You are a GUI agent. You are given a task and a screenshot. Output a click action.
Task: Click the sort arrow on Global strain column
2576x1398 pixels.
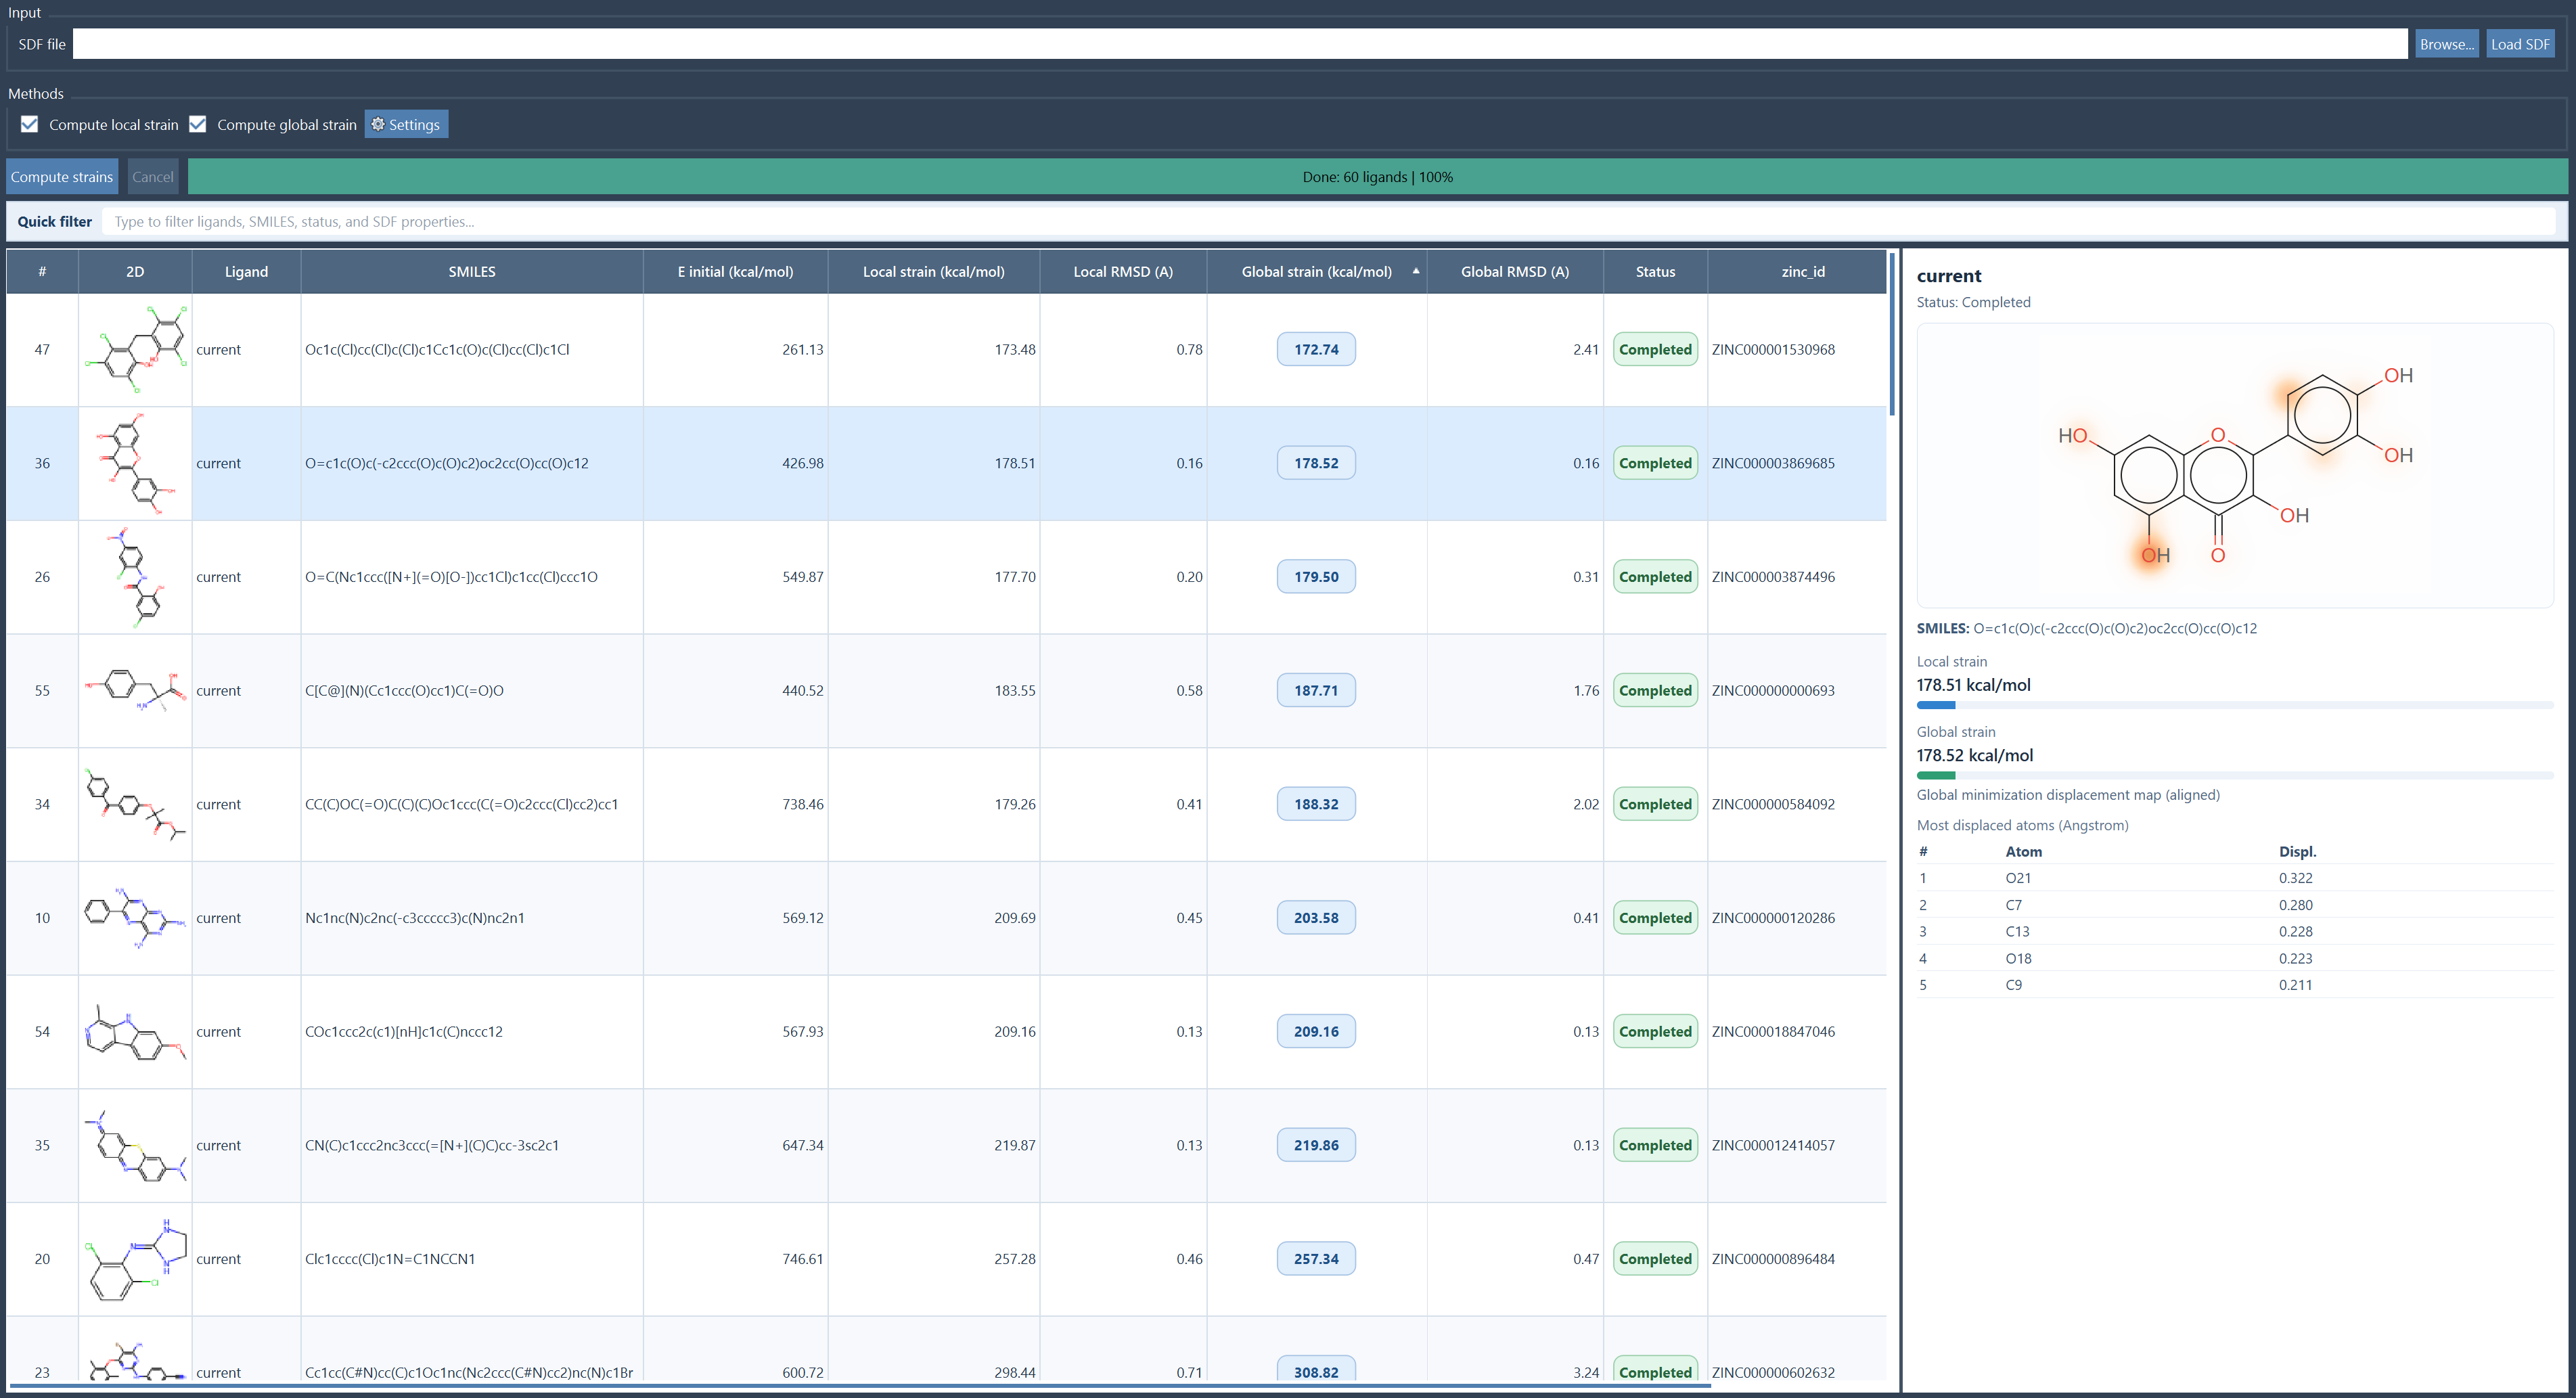[x=1416, y=270]
